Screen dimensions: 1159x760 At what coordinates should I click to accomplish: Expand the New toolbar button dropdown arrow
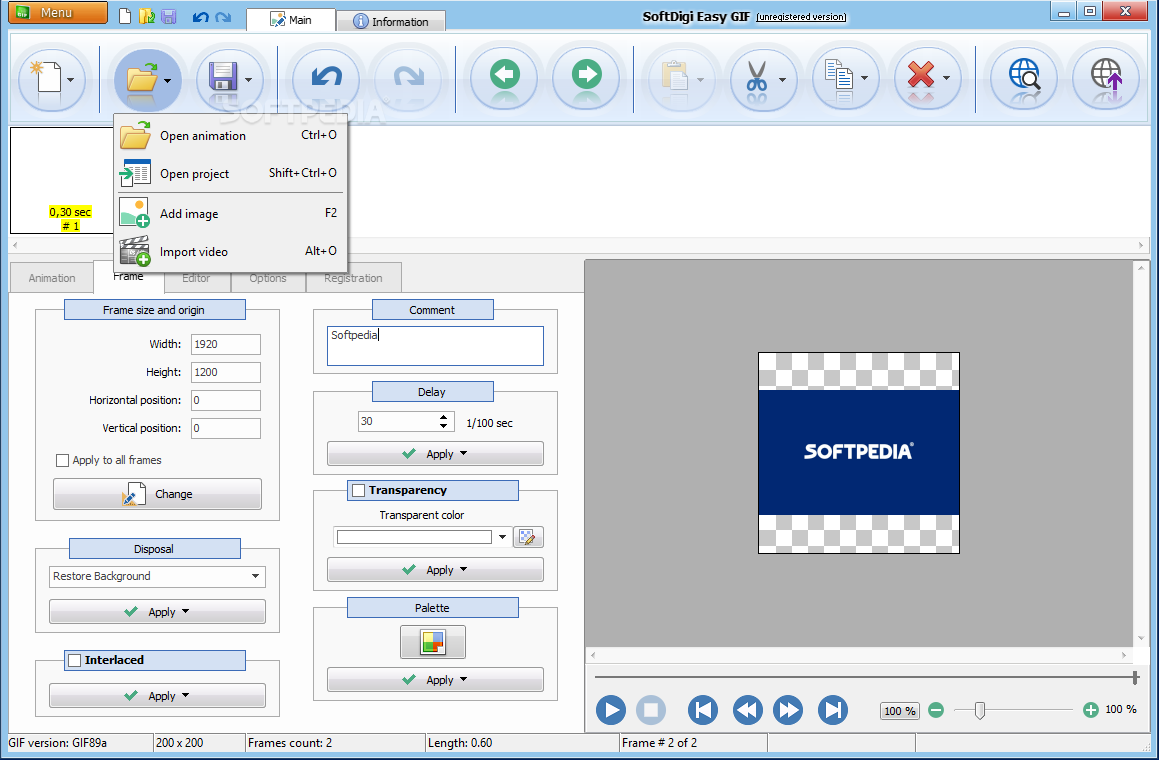tap(70, 80)
